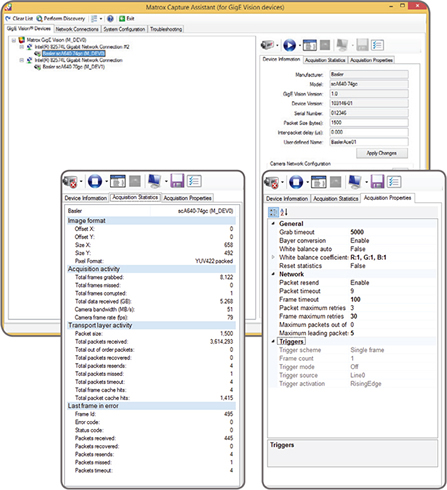
Task: Click the greyed save disk icon in main window
Action: click(x=362, y=45)
